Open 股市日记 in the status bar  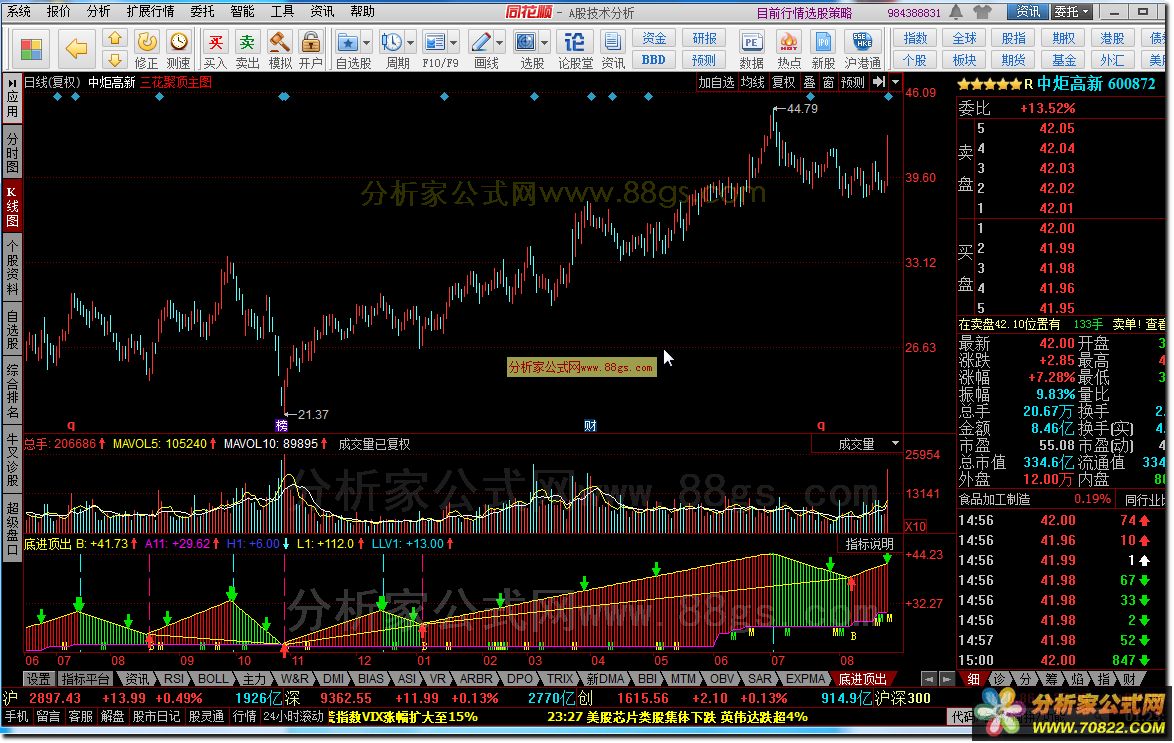(156, 717)
